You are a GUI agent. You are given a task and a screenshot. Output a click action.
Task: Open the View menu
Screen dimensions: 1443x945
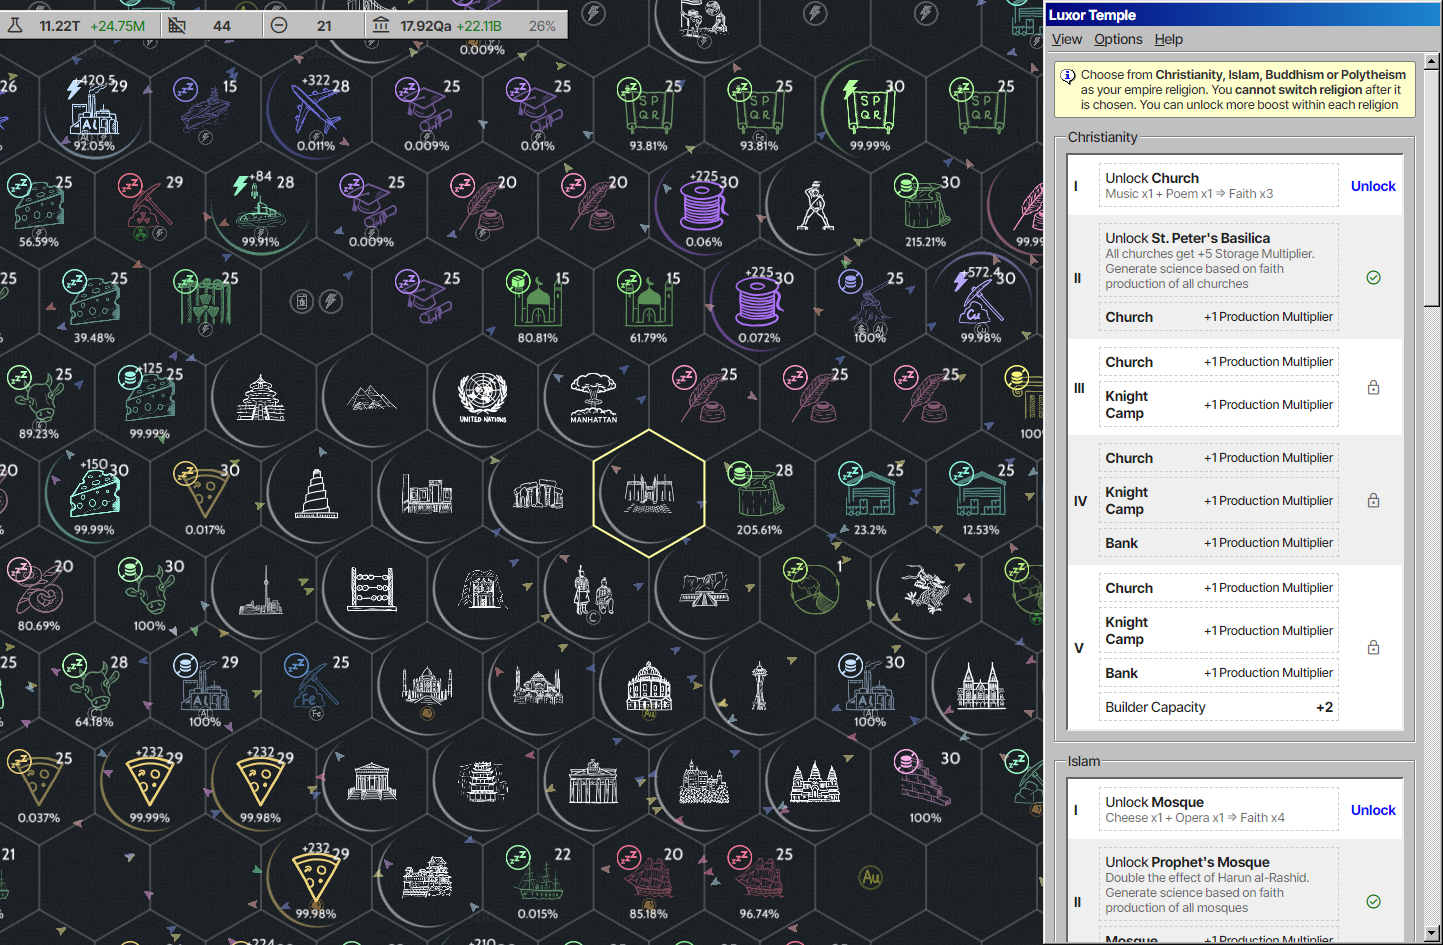1066,39
